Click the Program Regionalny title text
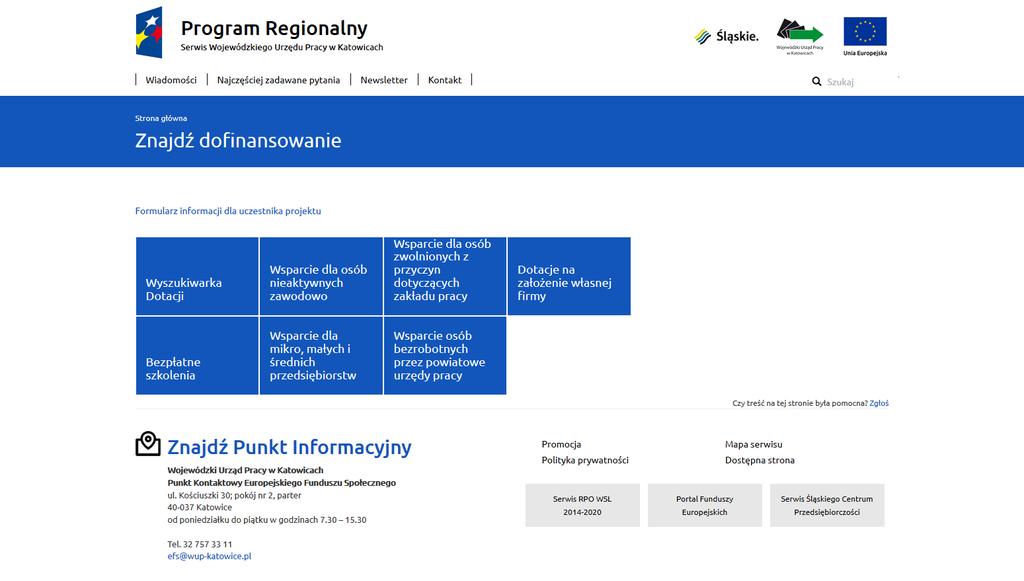 274,28
